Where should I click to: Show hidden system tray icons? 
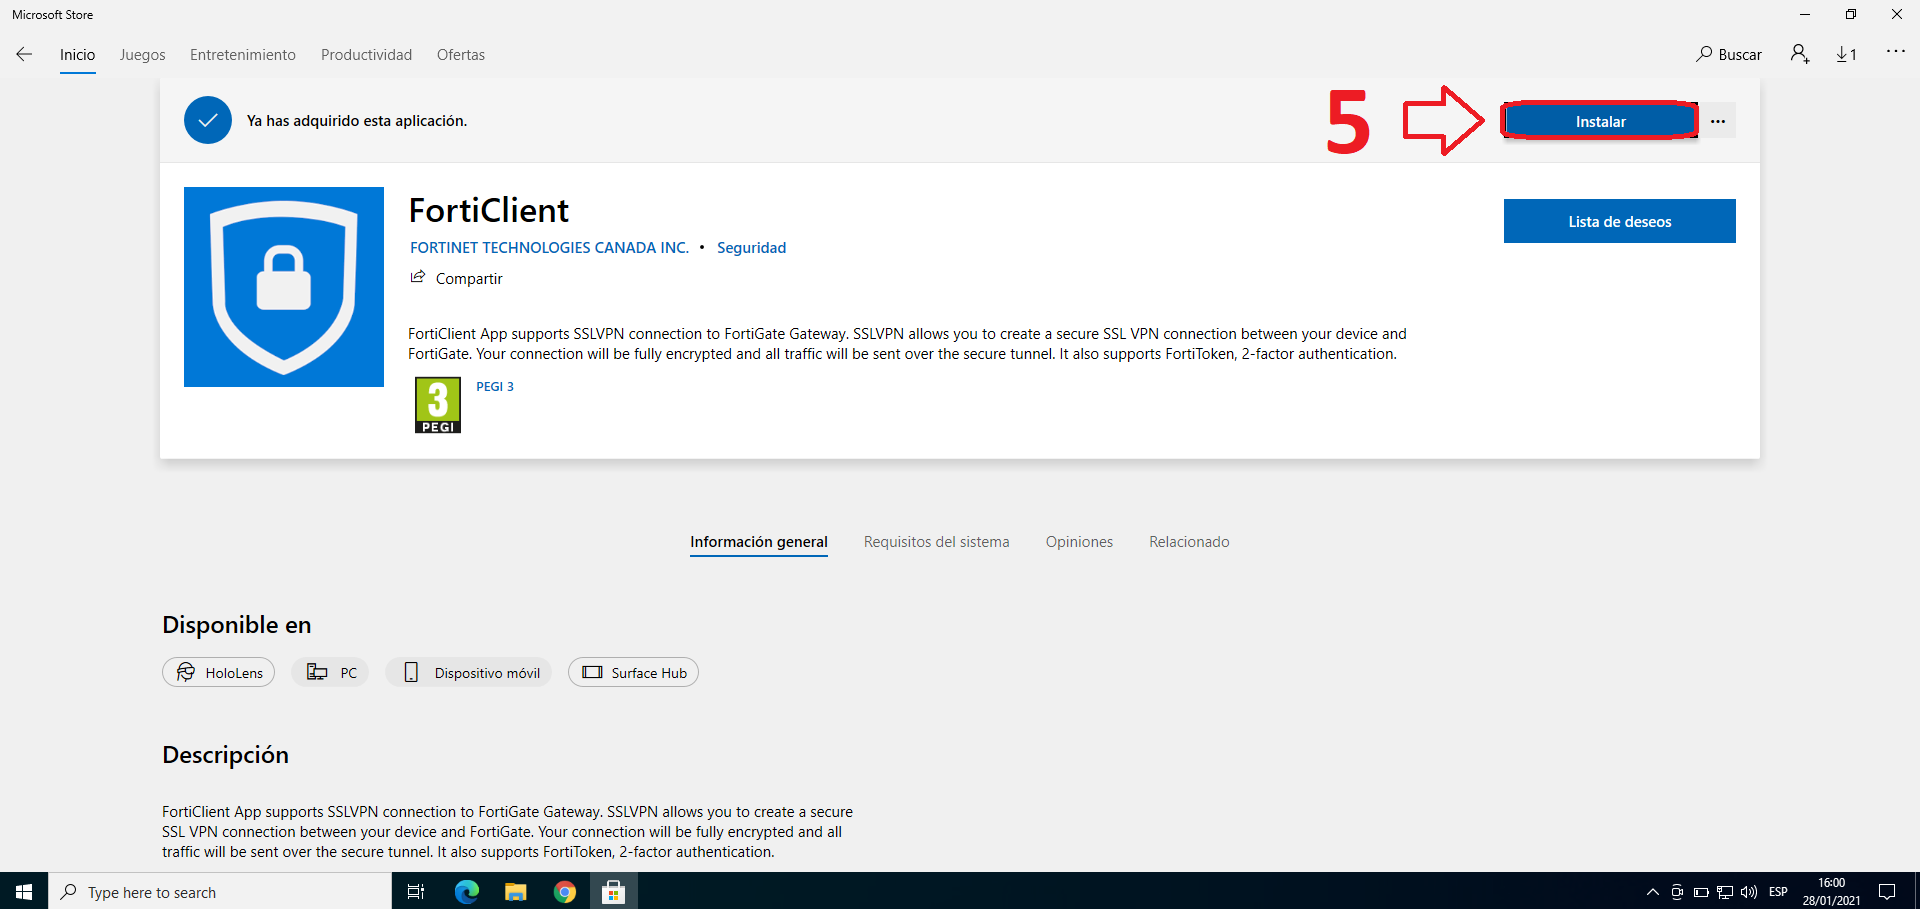[1652, 892]
